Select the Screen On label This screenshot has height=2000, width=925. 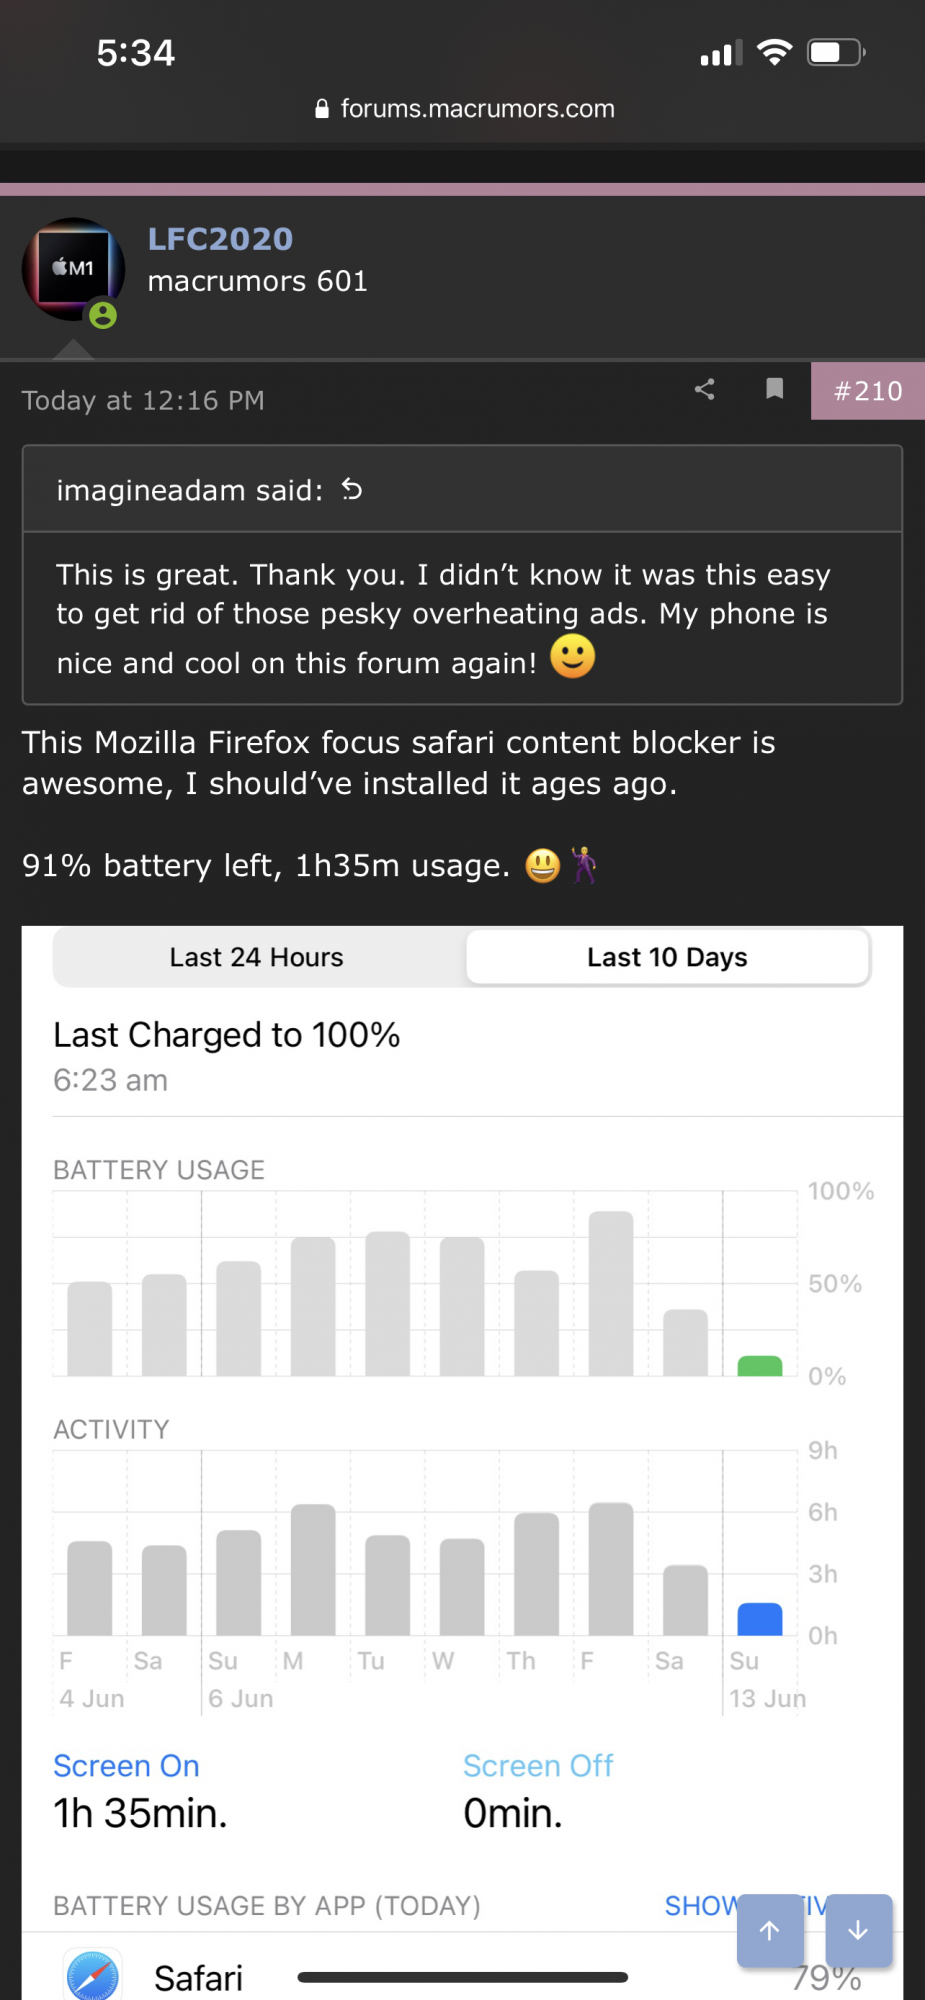click(x=126, y=1766)
